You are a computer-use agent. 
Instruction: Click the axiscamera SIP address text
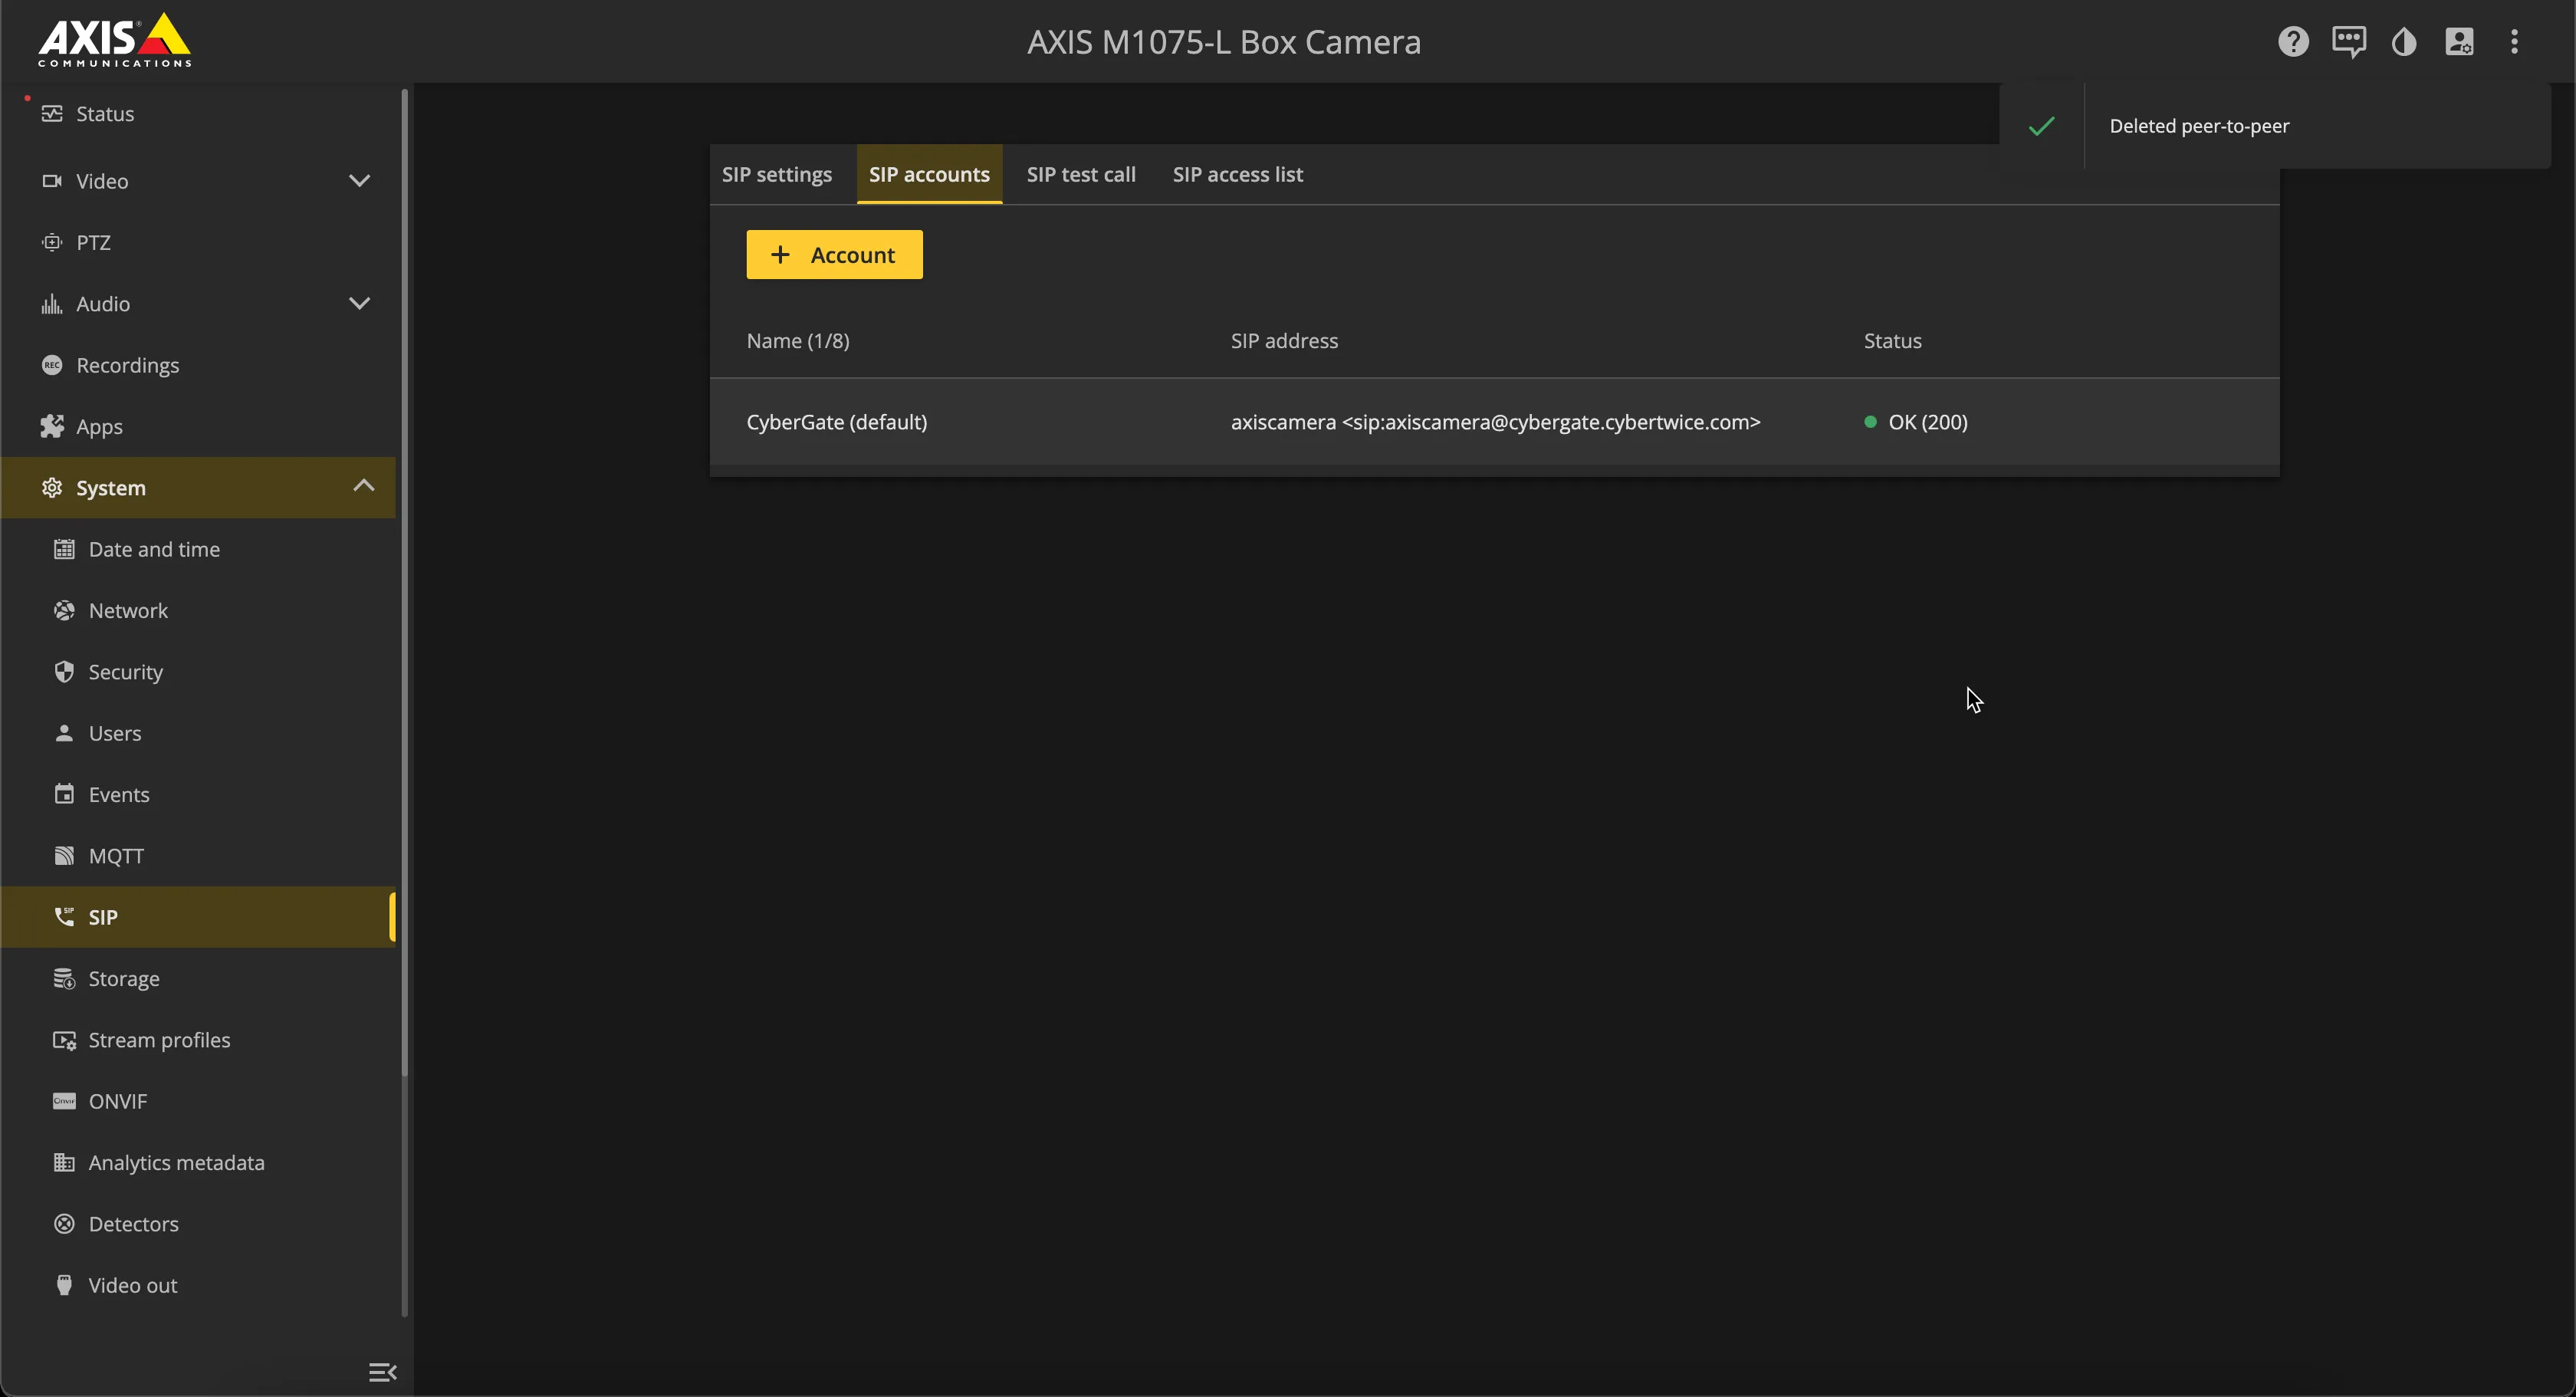(x=1495, y=422)
